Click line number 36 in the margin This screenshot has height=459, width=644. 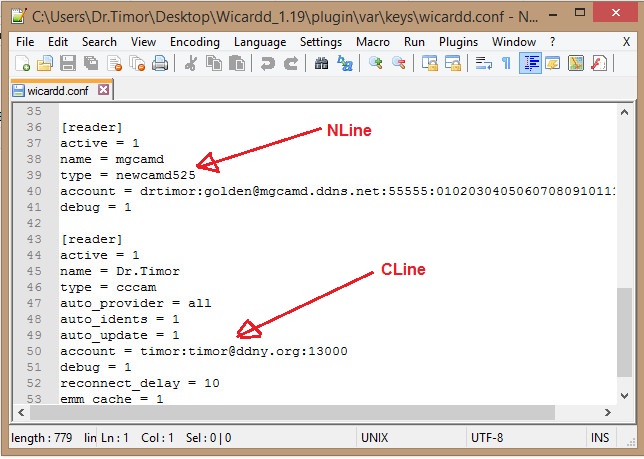34,127
